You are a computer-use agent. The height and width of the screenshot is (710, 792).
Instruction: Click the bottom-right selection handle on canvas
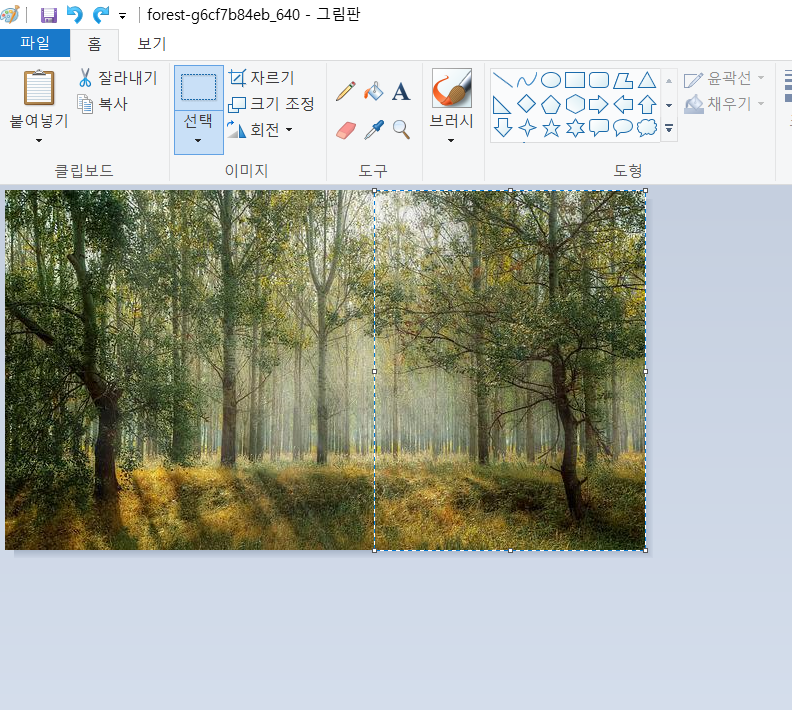(646, 550)
